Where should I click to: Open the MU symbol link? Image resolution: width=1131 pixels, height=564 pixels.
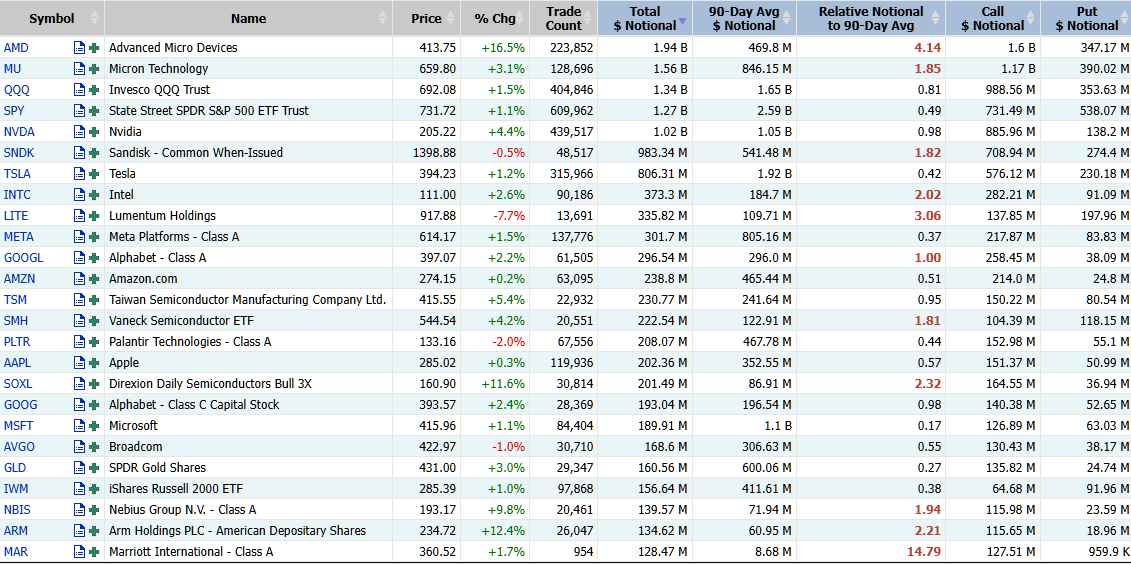(x=14, y=69)
